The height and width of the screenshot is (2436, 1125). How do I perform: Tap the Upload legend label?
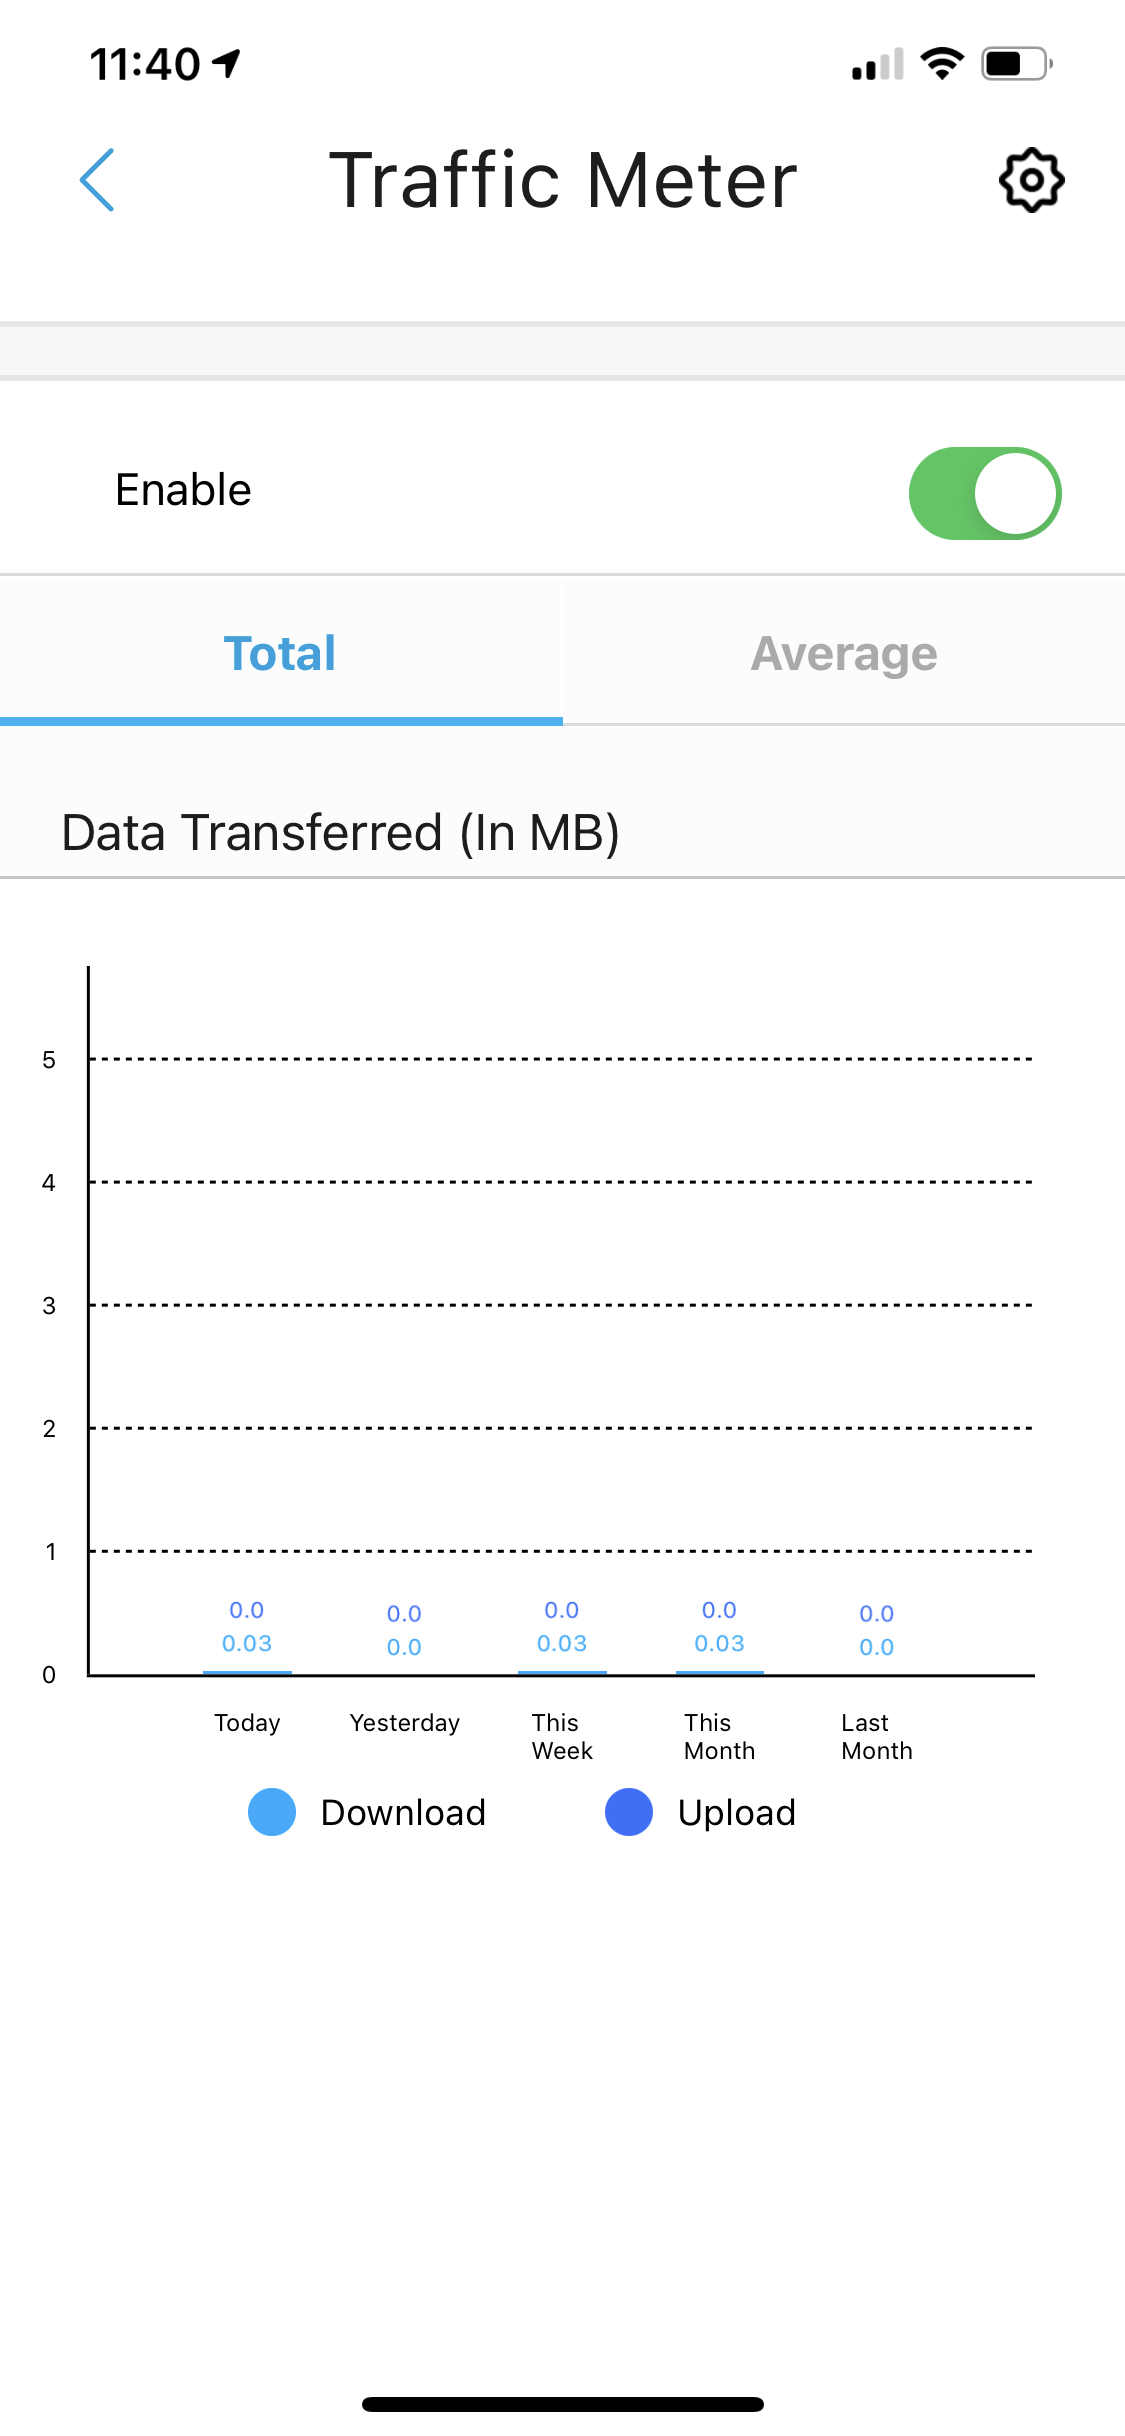point(737,1812)
